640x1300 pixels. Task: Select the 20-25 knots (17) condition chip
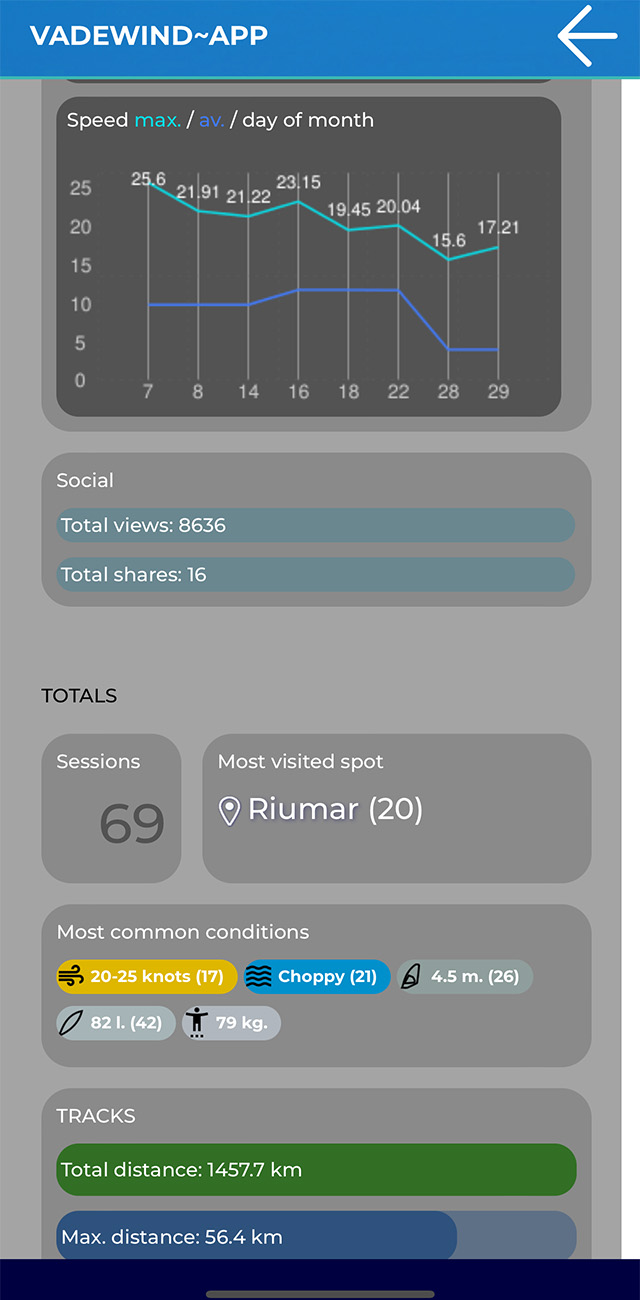tap(147, 977)
